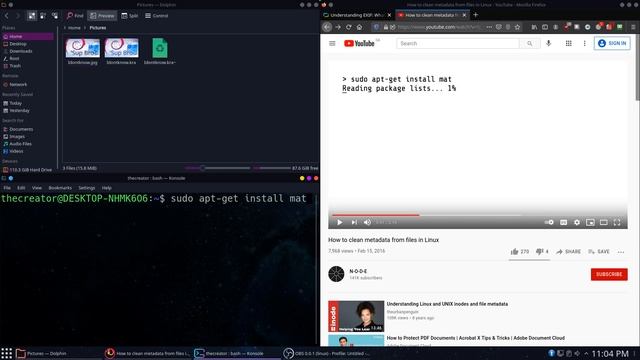Toggle video subtitles captions
Image resolution: width=640 pixels, height=360 pixels.
(563, 222)
